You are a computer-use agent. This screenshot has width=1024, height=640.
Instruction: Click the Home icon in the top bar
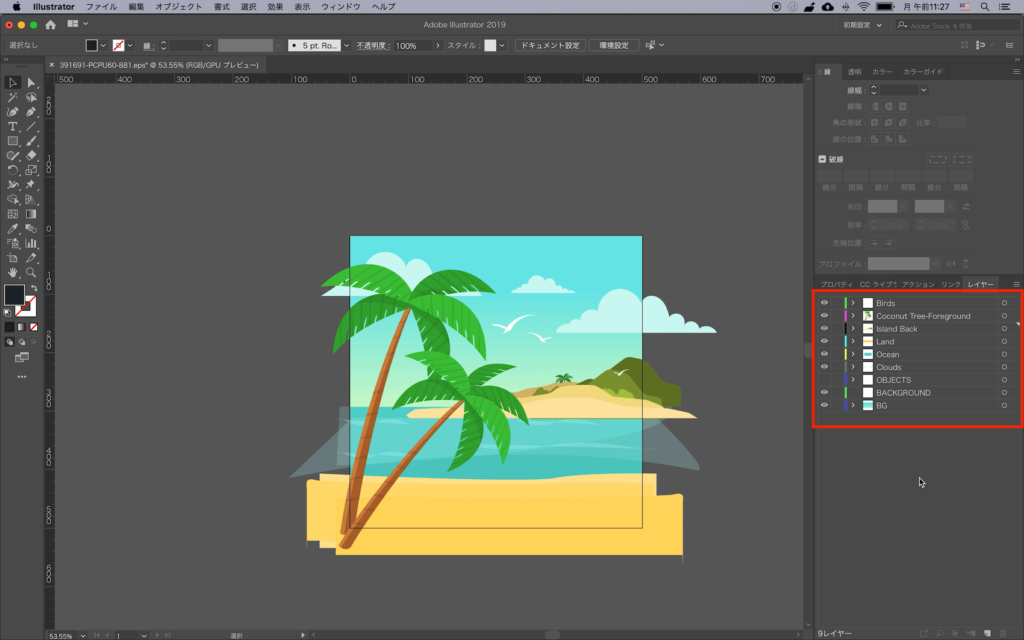(x=50, y=24)
